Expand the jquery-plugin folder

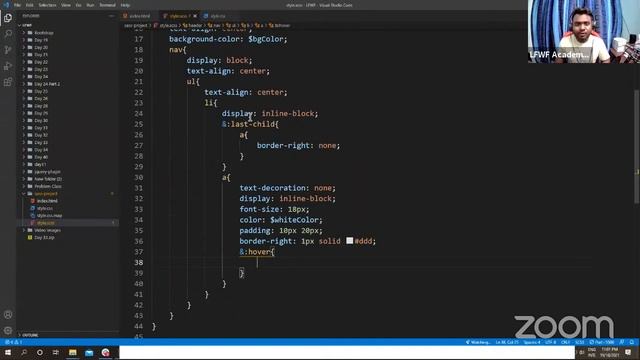(x=47, y=171)
